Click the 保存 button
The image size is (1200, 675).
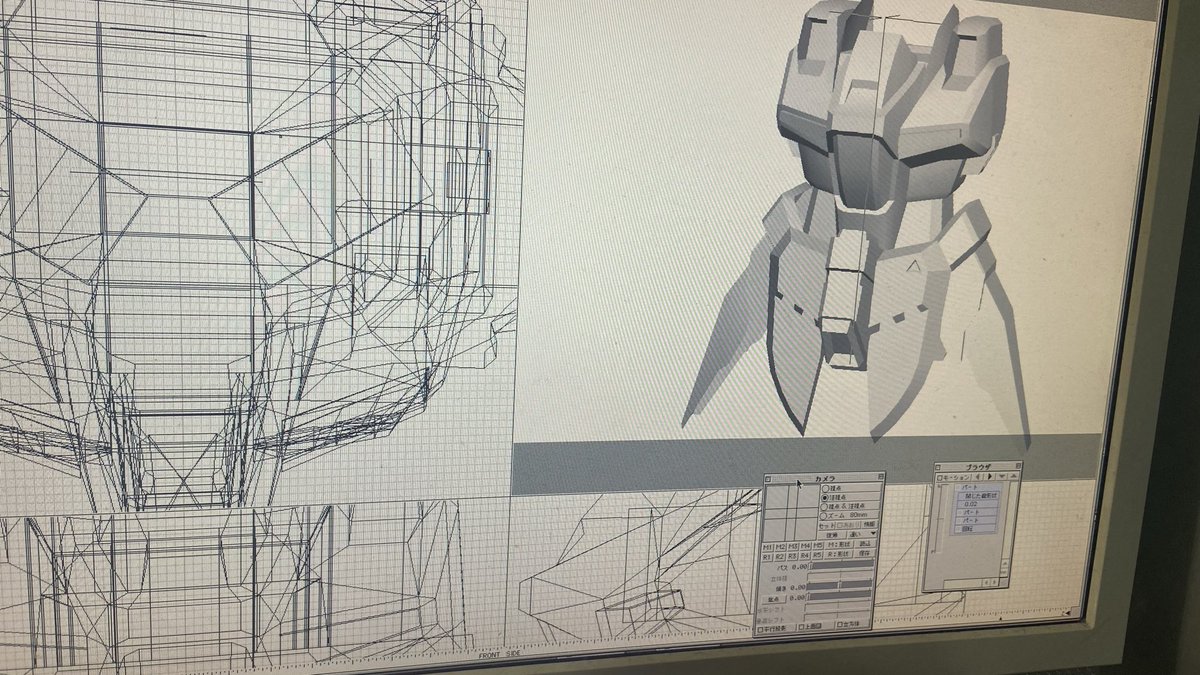[x=865, y=553]
